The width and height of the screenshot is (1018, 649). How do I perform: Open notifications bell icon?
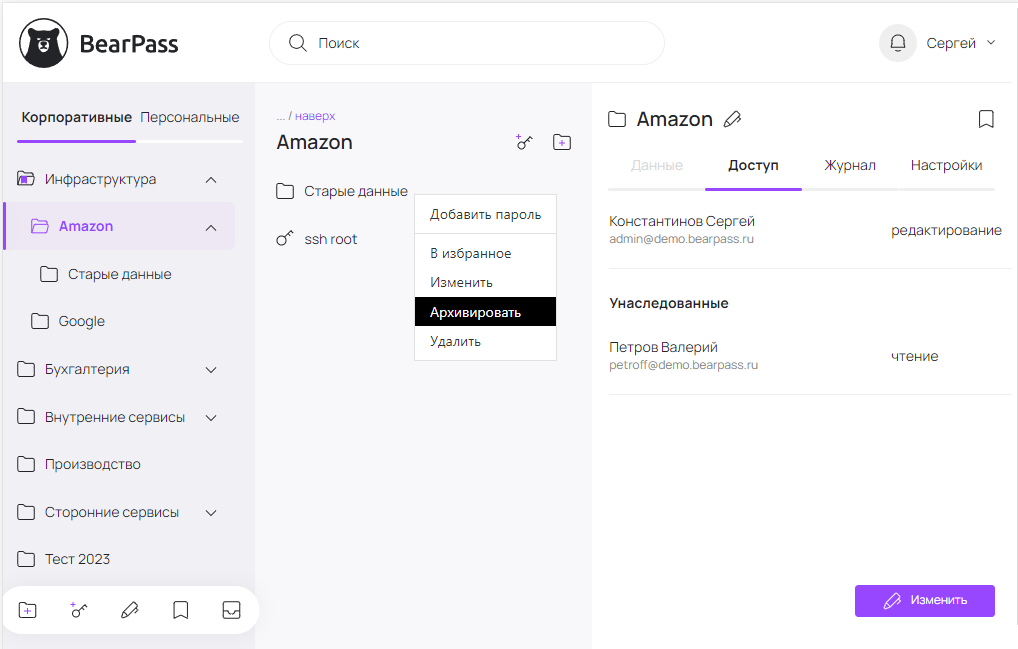pyautogui.click(x=897, y=43)
